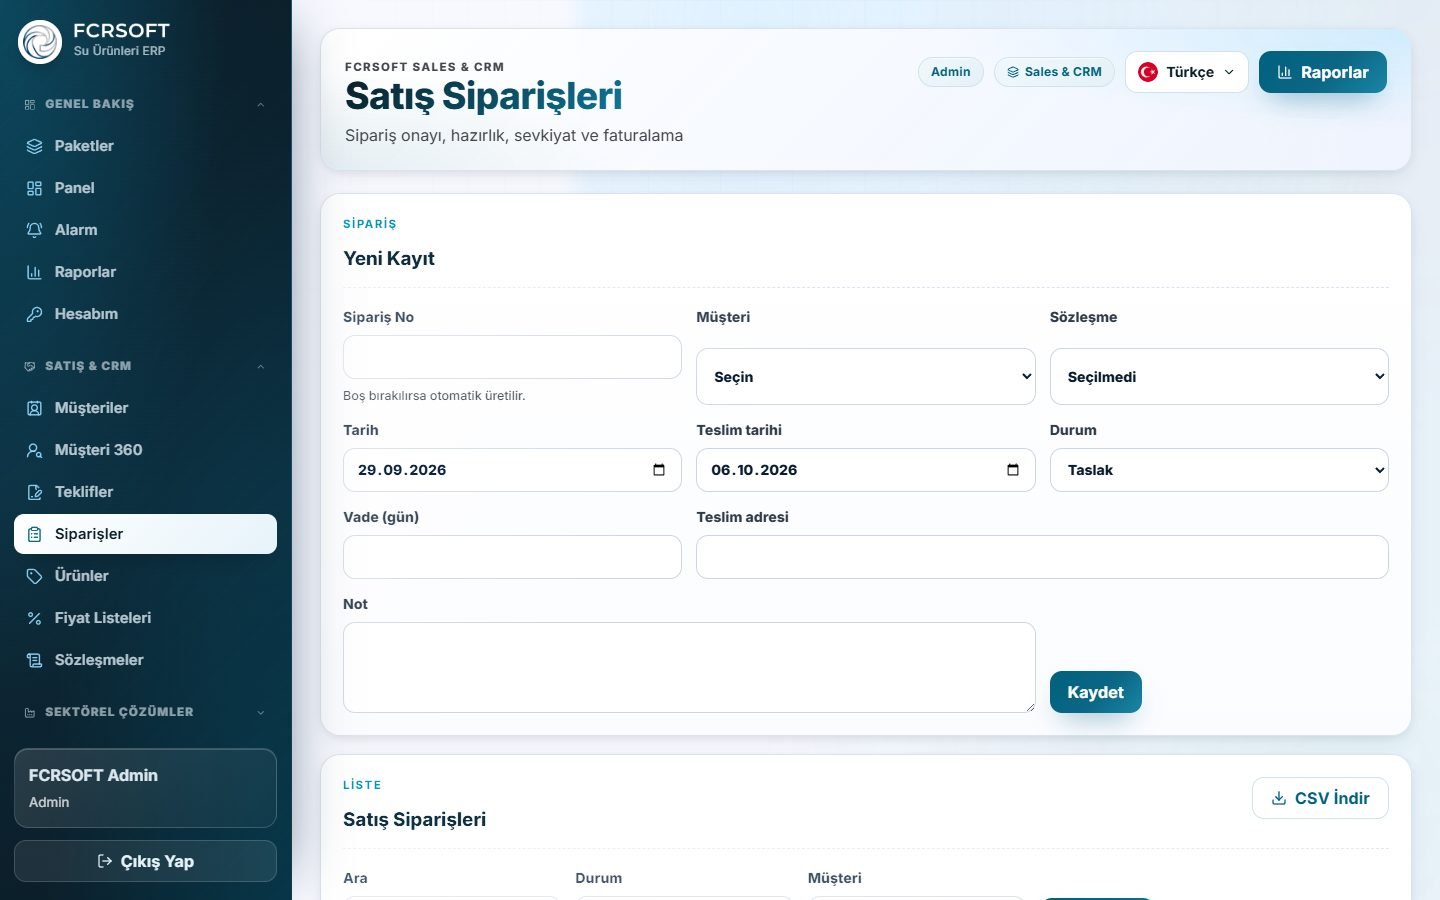Click the Kaydet button

coord(1096,692)
